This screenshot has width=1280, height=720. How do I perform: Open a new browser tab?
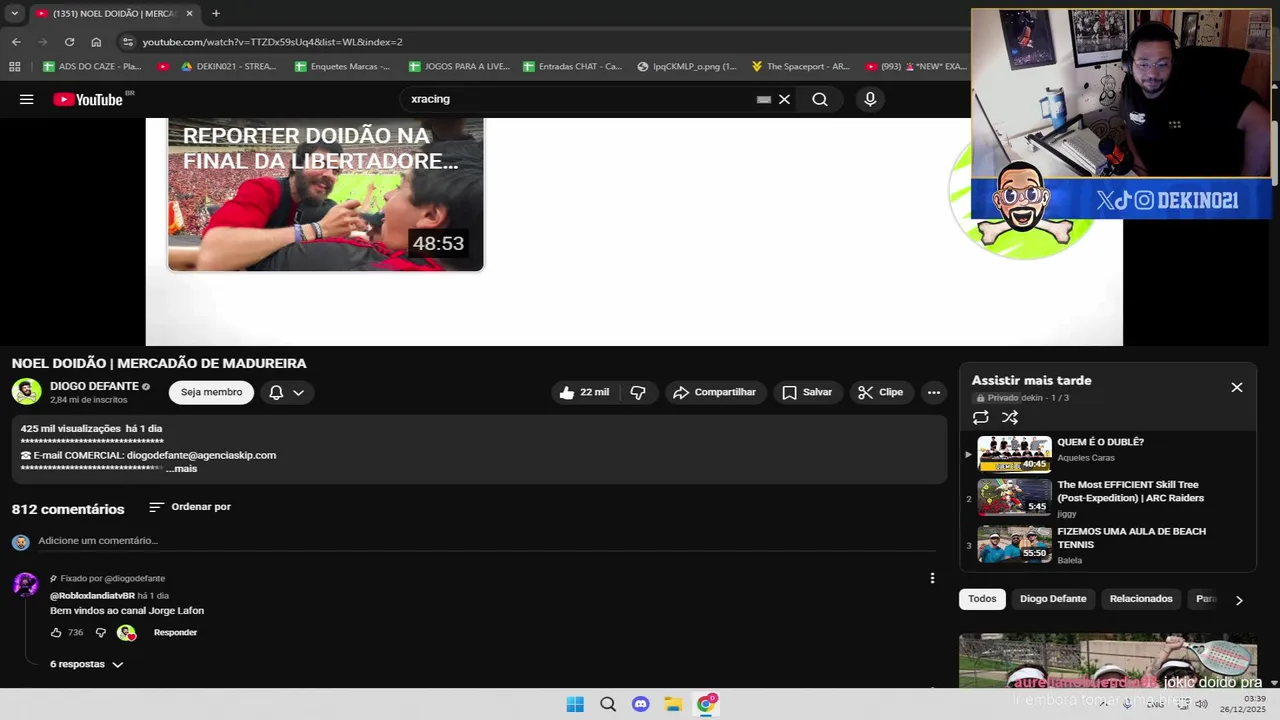tap(216, 13)
